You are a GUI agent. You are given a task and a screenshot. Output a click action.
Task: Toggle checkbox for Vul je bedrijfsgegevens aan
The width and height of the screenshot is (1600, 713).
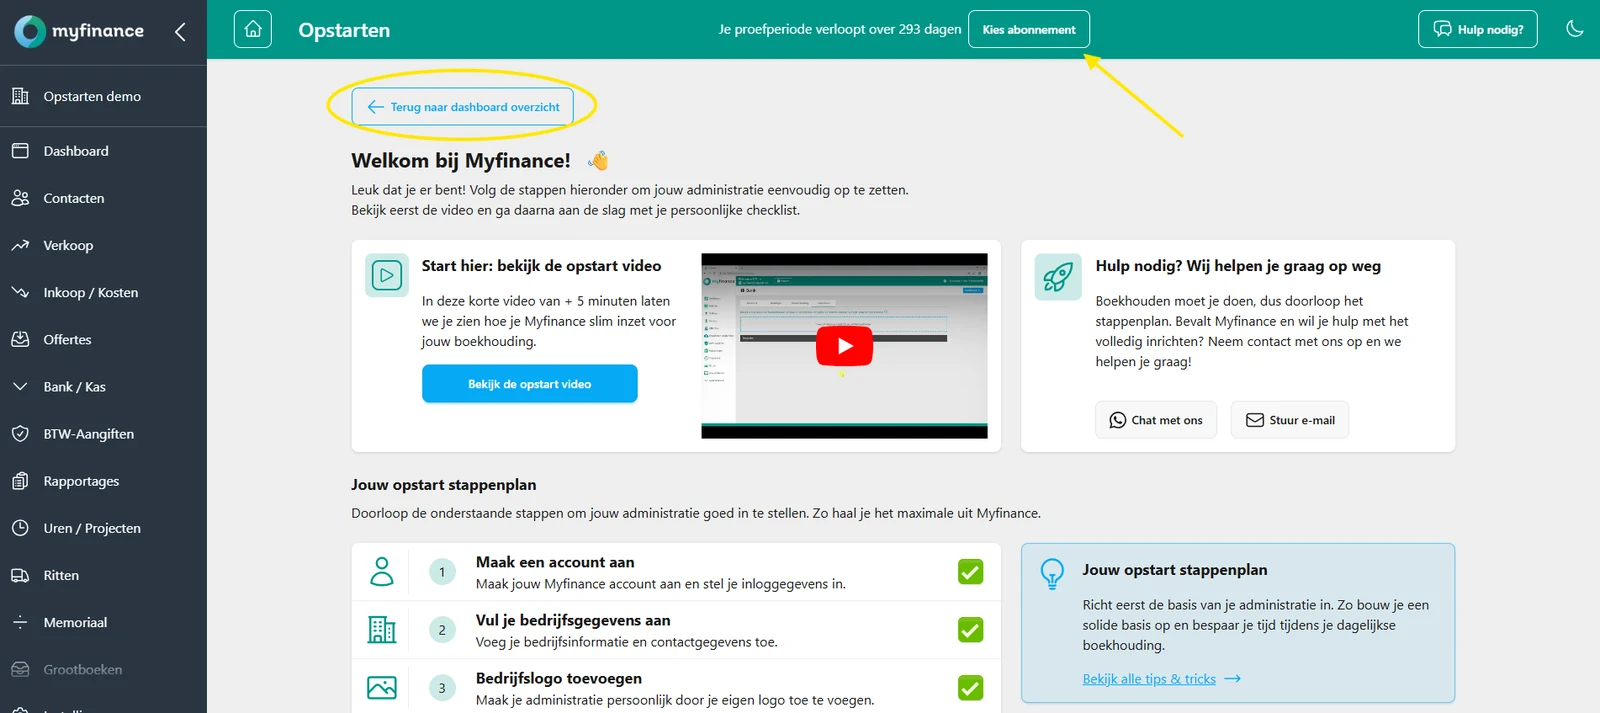tap(970, 630)
